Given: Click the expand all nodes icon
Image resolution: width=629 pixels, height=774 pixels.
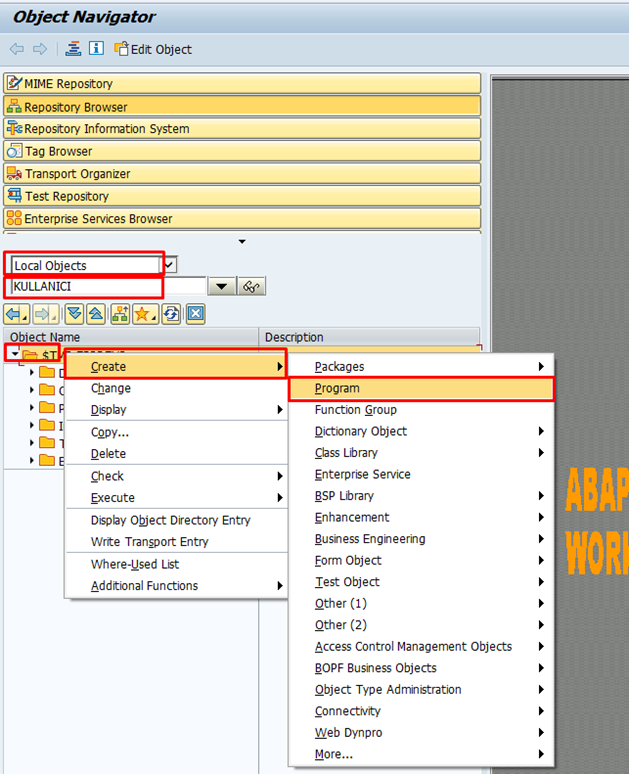Looking at the screenshot, I should [x=73, y=314].
